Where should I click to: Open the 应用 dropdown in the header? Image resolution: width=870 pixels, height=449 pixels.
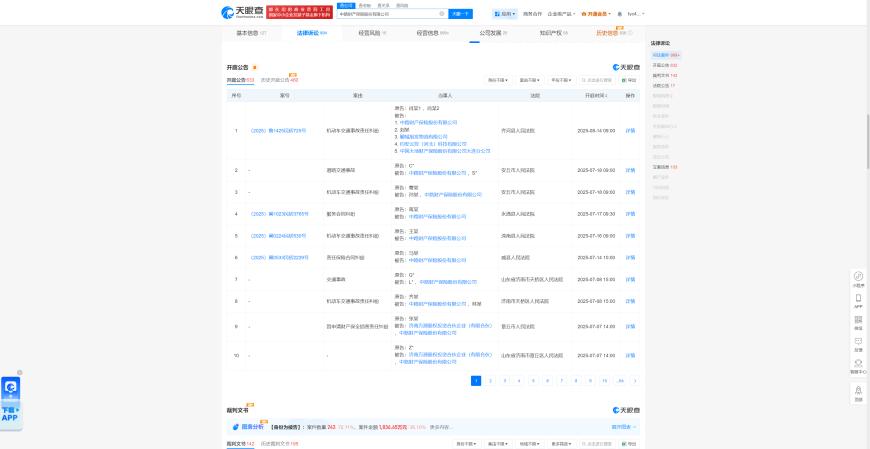505,14
